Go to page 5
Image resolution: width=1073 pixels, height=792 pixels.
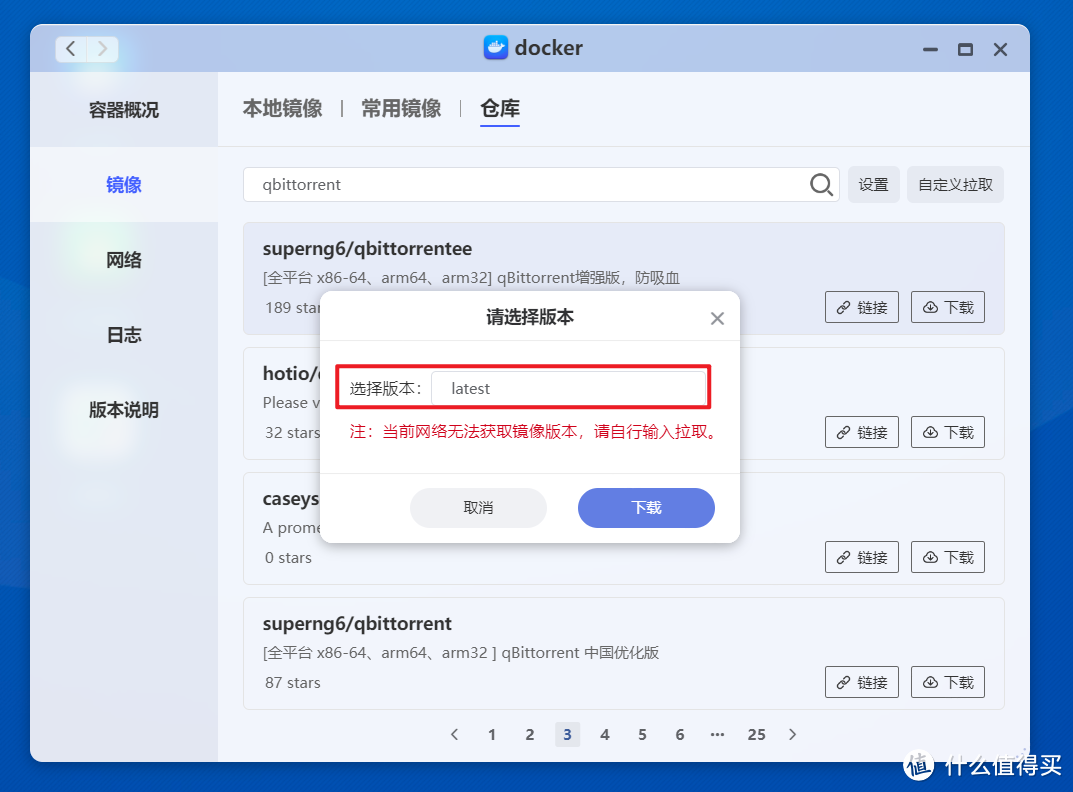tap(642, 734)
